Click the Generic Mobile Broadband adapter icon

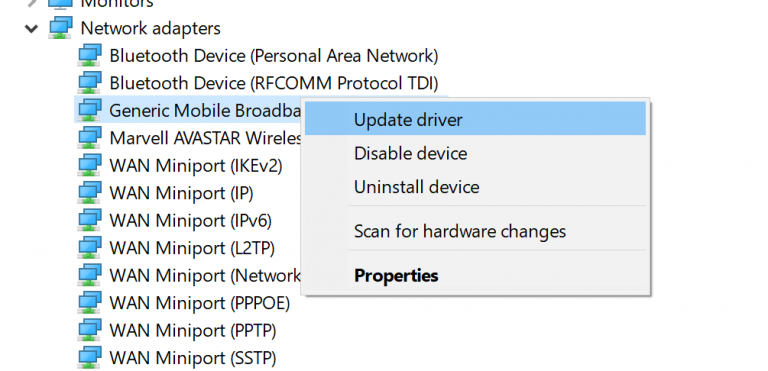[x=90, y=110]
